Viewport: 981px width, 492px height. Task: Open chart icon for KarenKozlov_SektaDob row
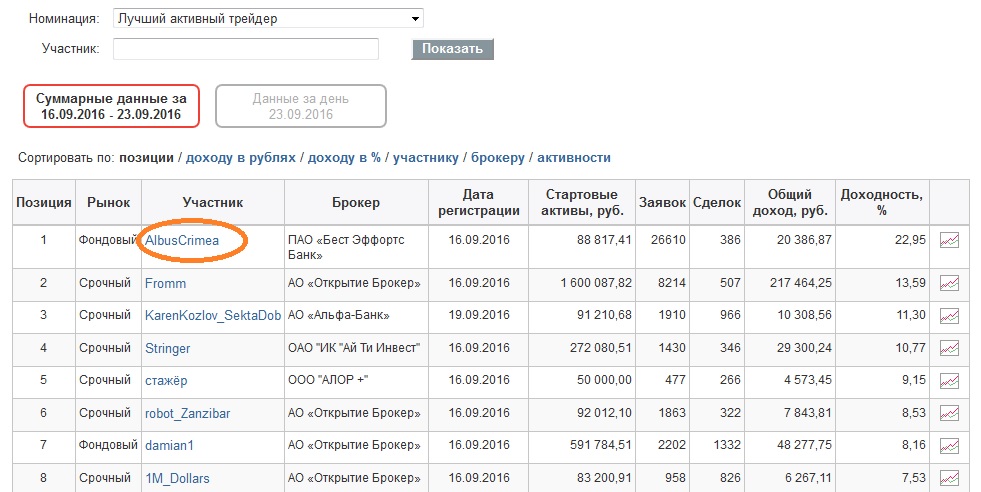(x=949, y=316)
